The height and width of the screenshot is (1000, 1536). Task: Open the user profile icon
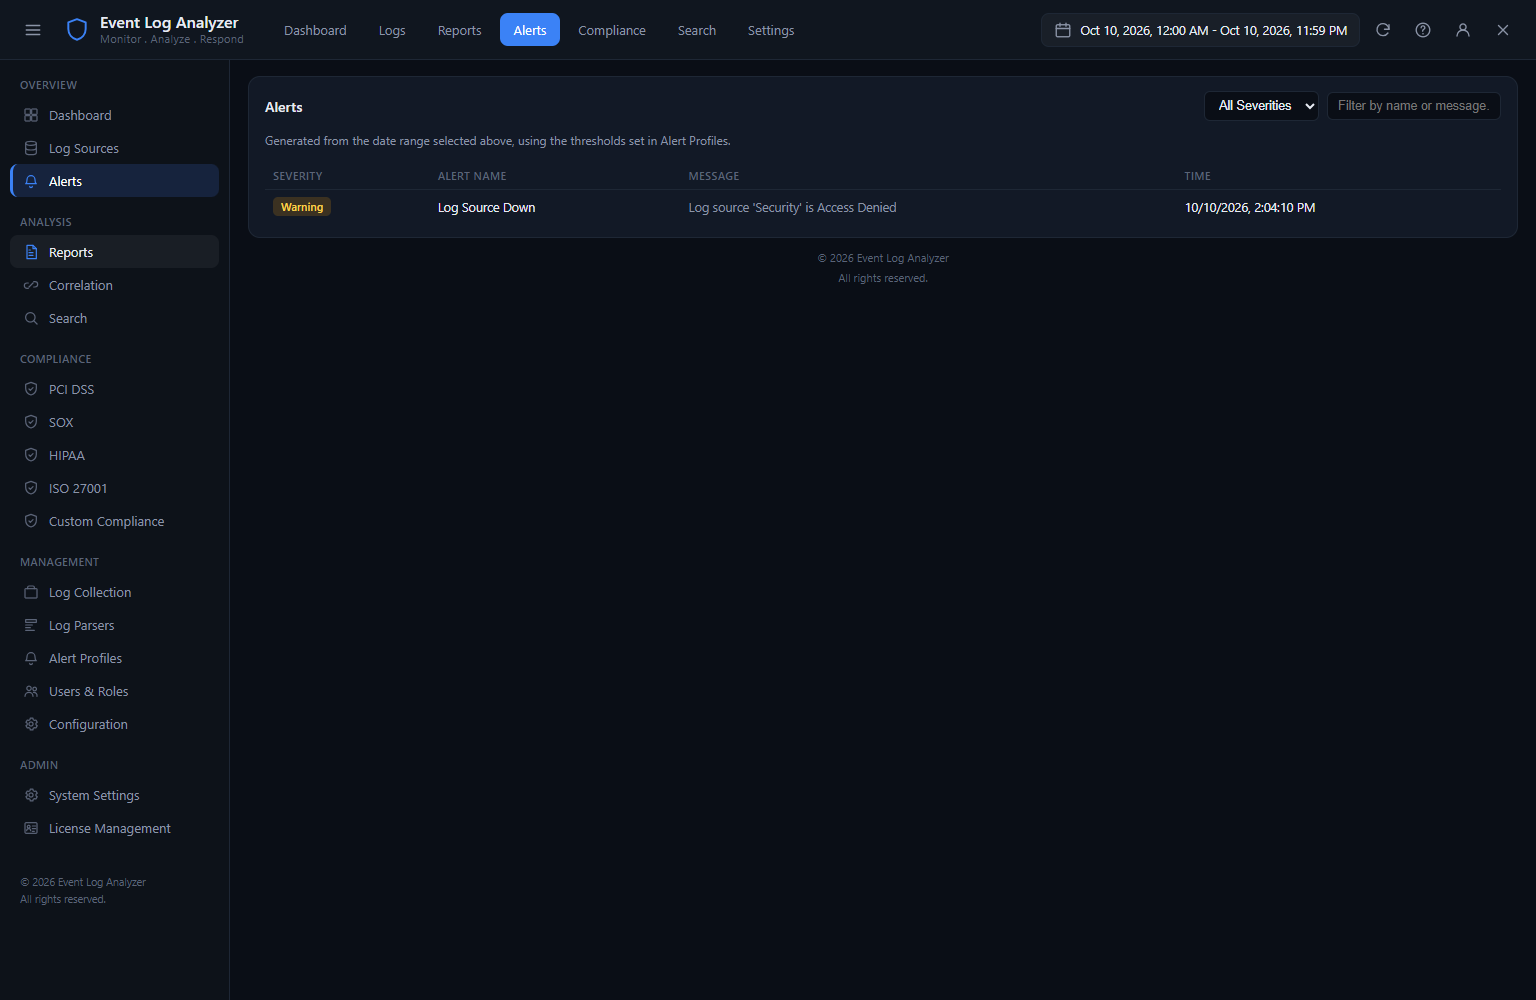coord(1463,30)
